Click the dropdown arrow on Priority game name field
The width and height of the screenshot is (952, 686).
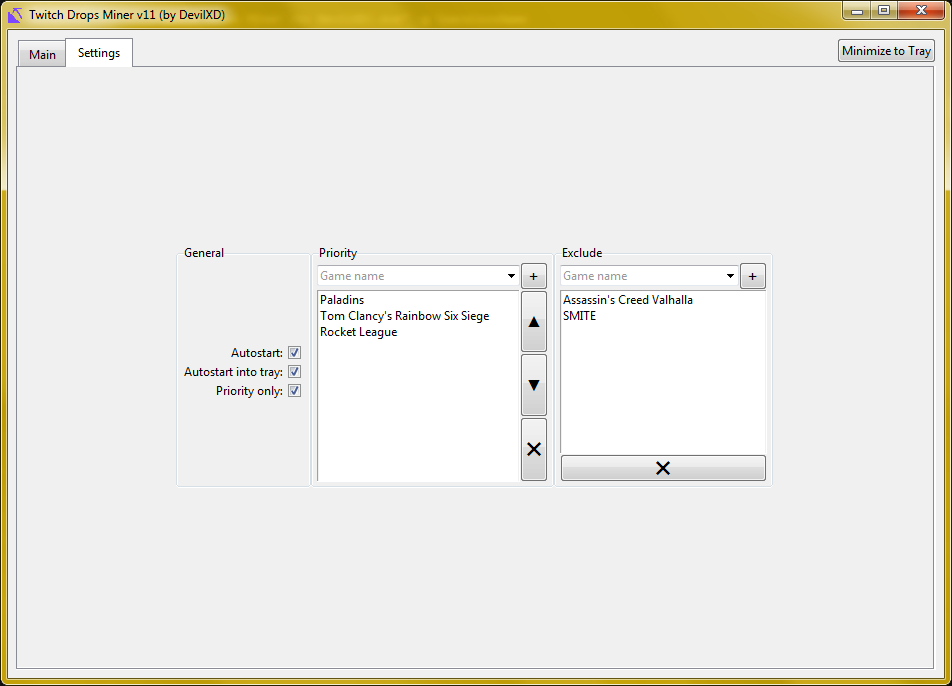pos(511,276)
